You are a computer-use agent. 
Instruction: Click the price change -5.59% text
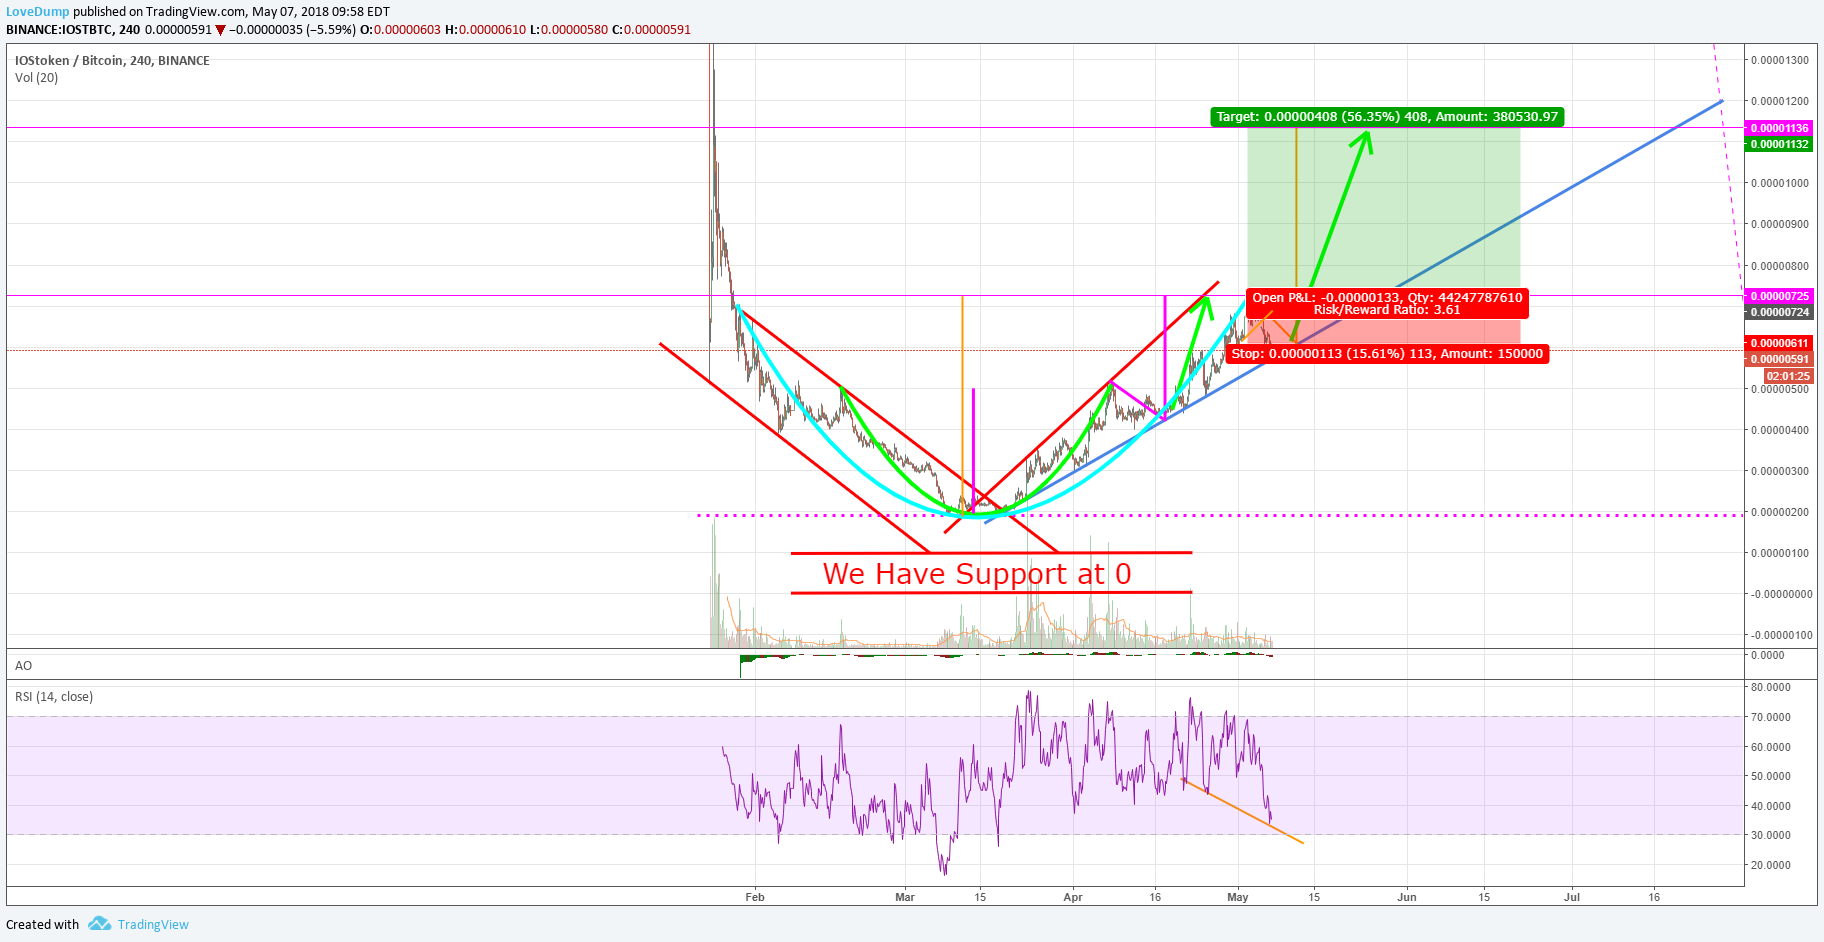click(331, 30)
